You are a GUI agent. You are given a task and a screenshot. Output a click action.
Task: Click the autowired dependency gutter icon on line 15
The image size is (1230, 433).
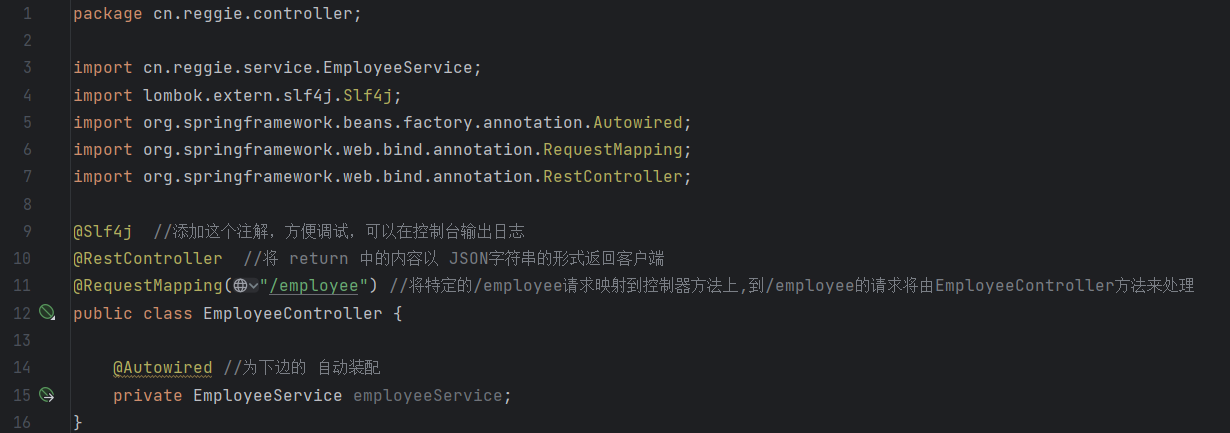47,395
